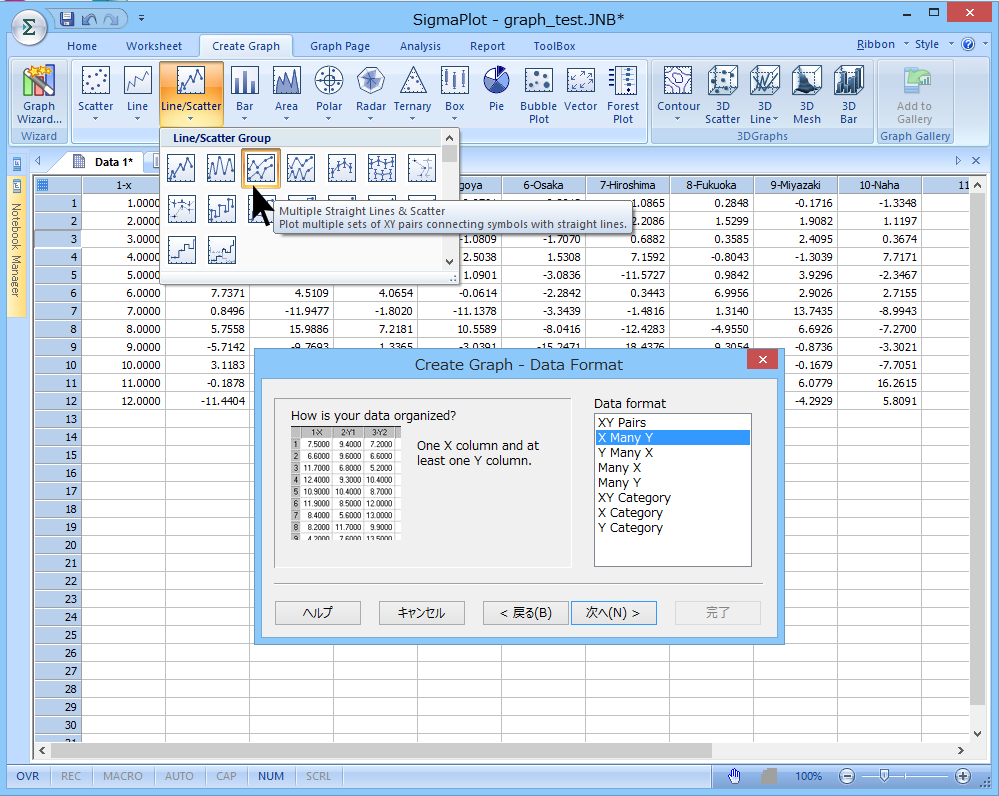Click the 次へ(N) > button
This screenshot has width=999, height=796.
(613, 613)
